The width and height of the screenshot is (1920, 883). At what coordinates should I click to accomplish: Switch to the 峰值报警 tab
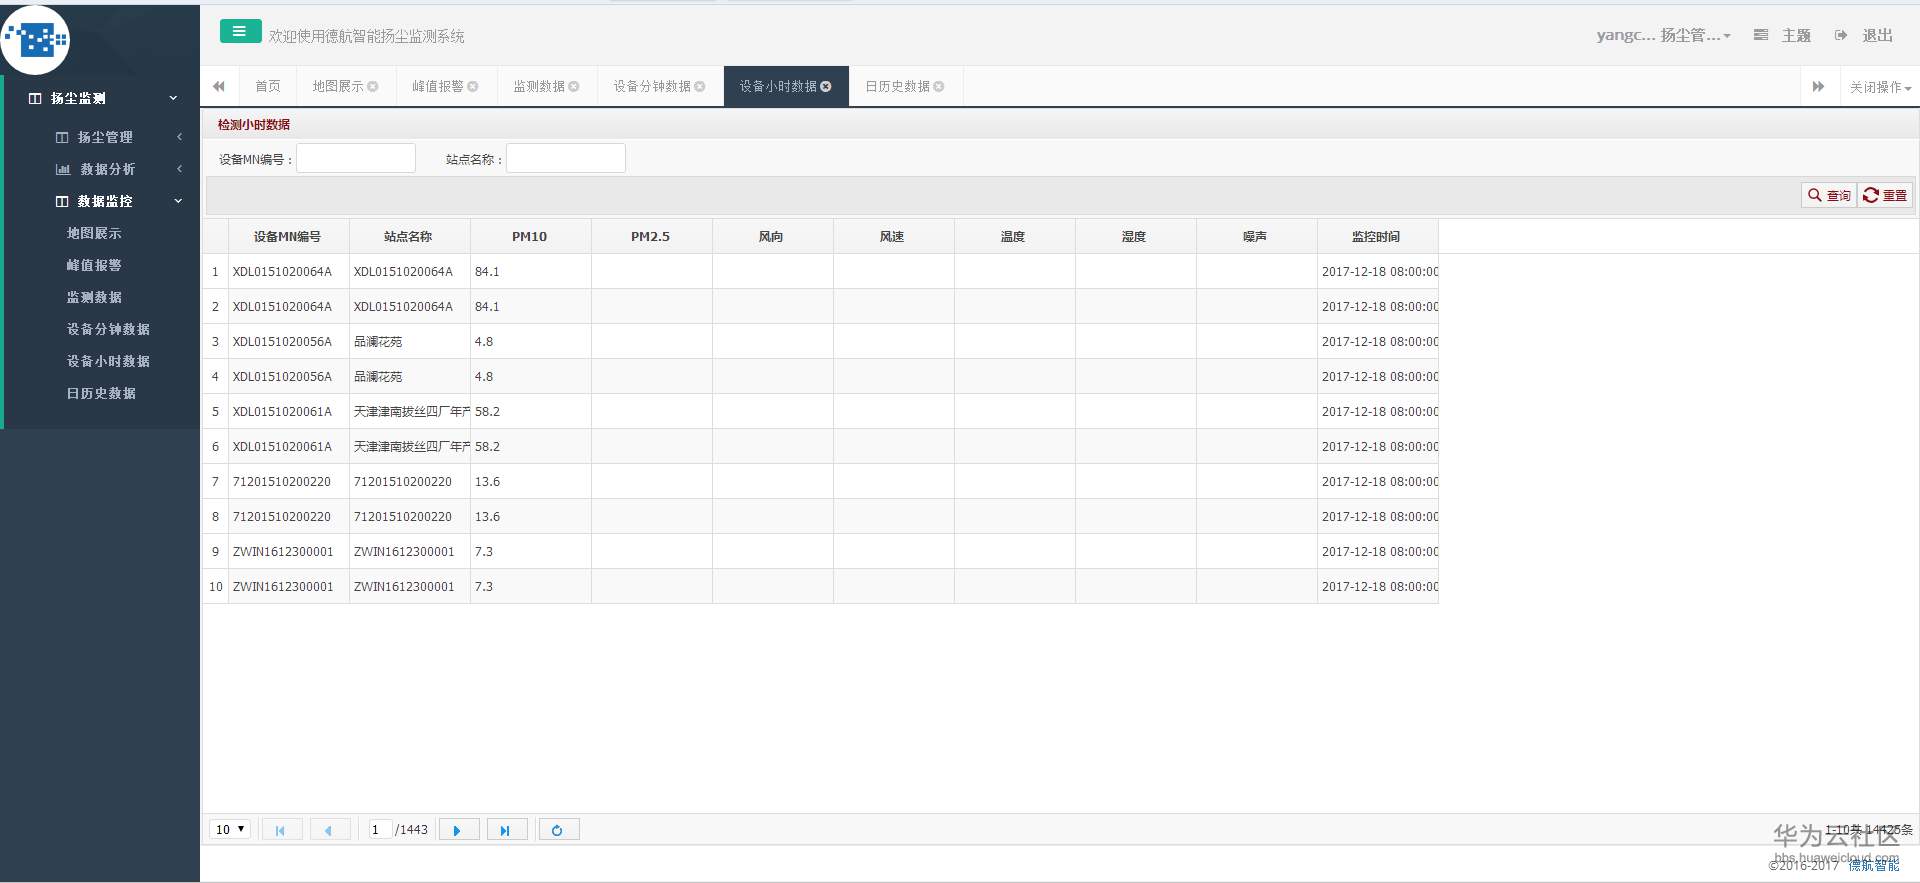tap(438, 87)
